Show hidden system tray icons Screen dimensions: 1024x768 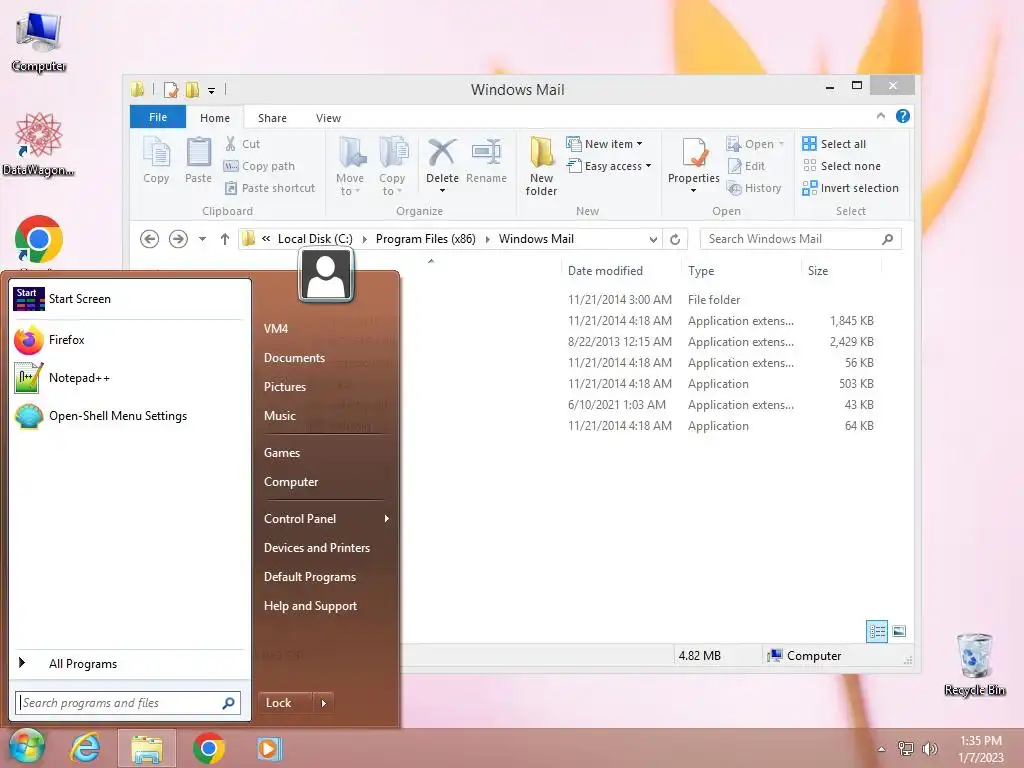882,748
